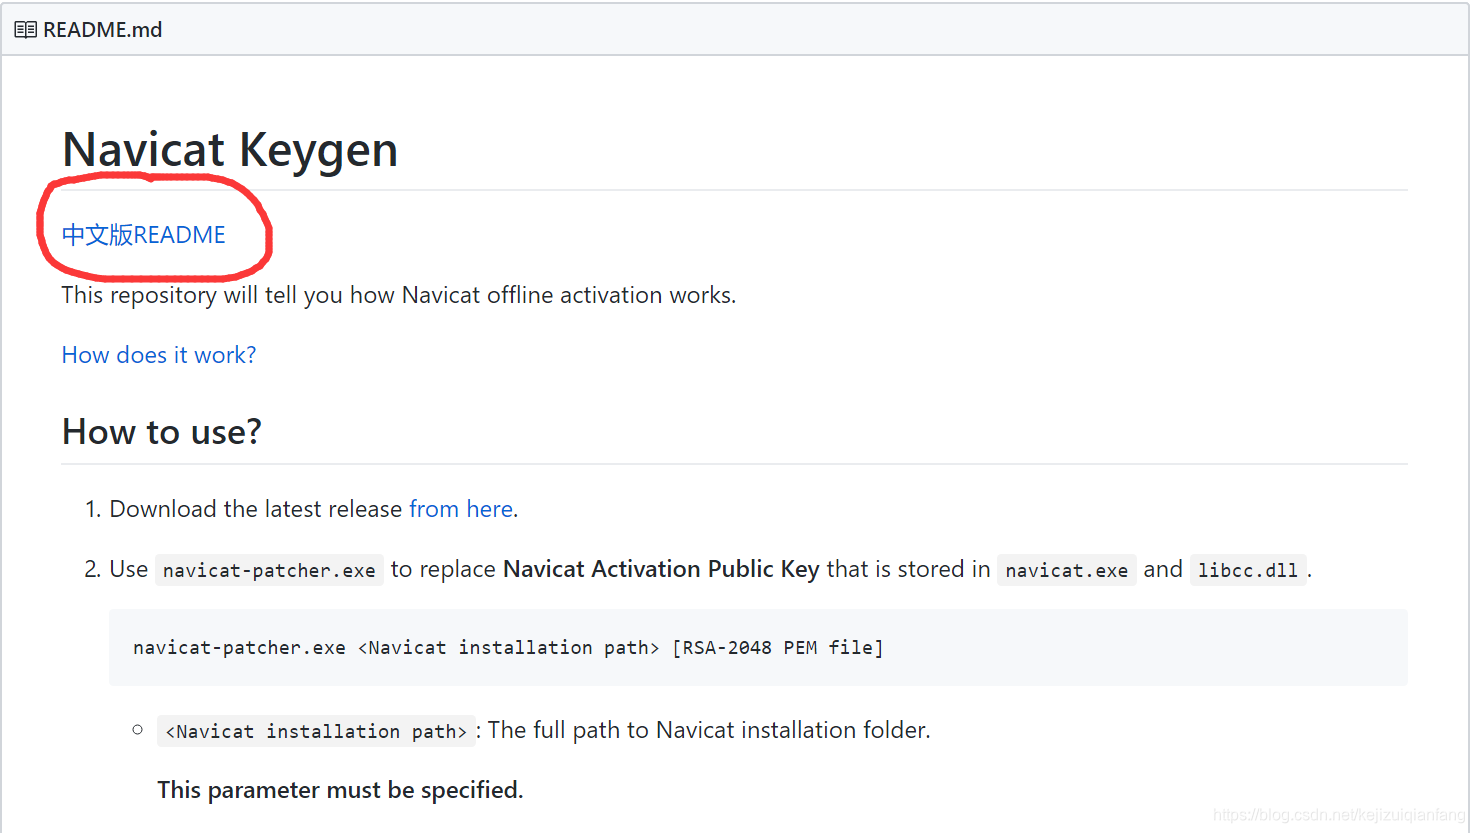Click the bold 'Navicat Activation Public Key' text

(x=661, y=569)
